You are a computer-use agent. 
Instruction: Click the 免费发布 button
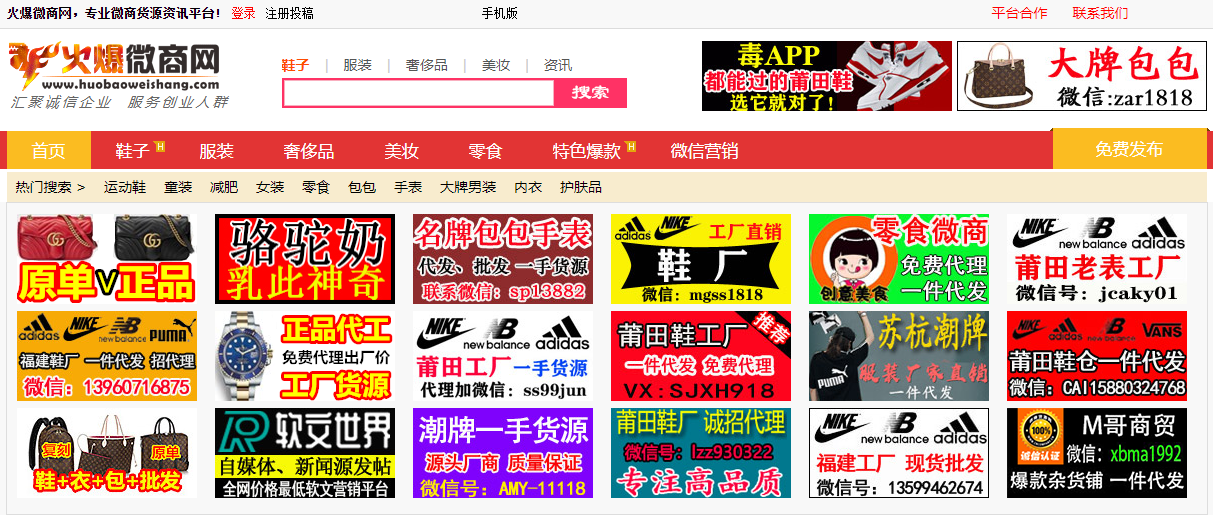[x=1128, y=150]
